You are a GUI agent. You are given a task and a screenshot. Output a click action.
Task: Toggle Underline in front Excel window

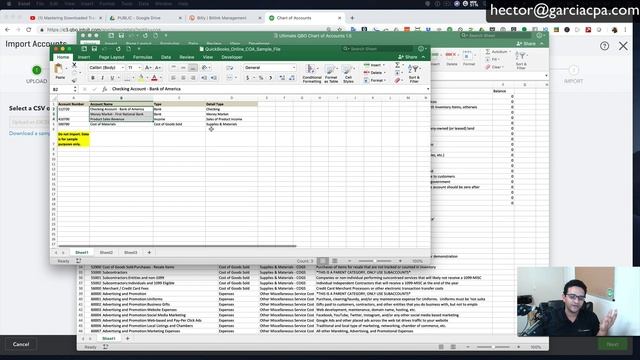tap(112, 78)
